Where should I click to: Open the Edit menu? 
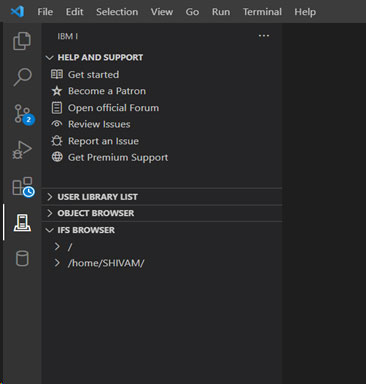click(x=74, y=12)
